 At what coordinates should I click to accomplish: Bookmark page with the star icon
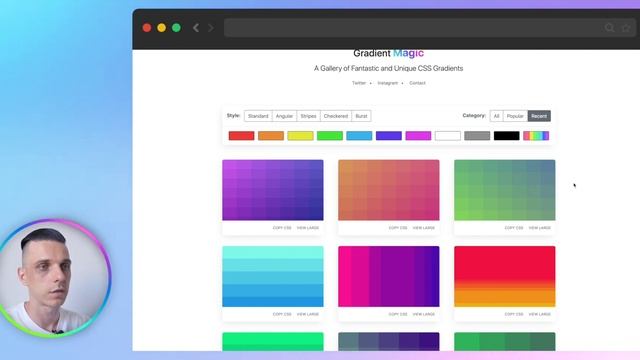626,28
